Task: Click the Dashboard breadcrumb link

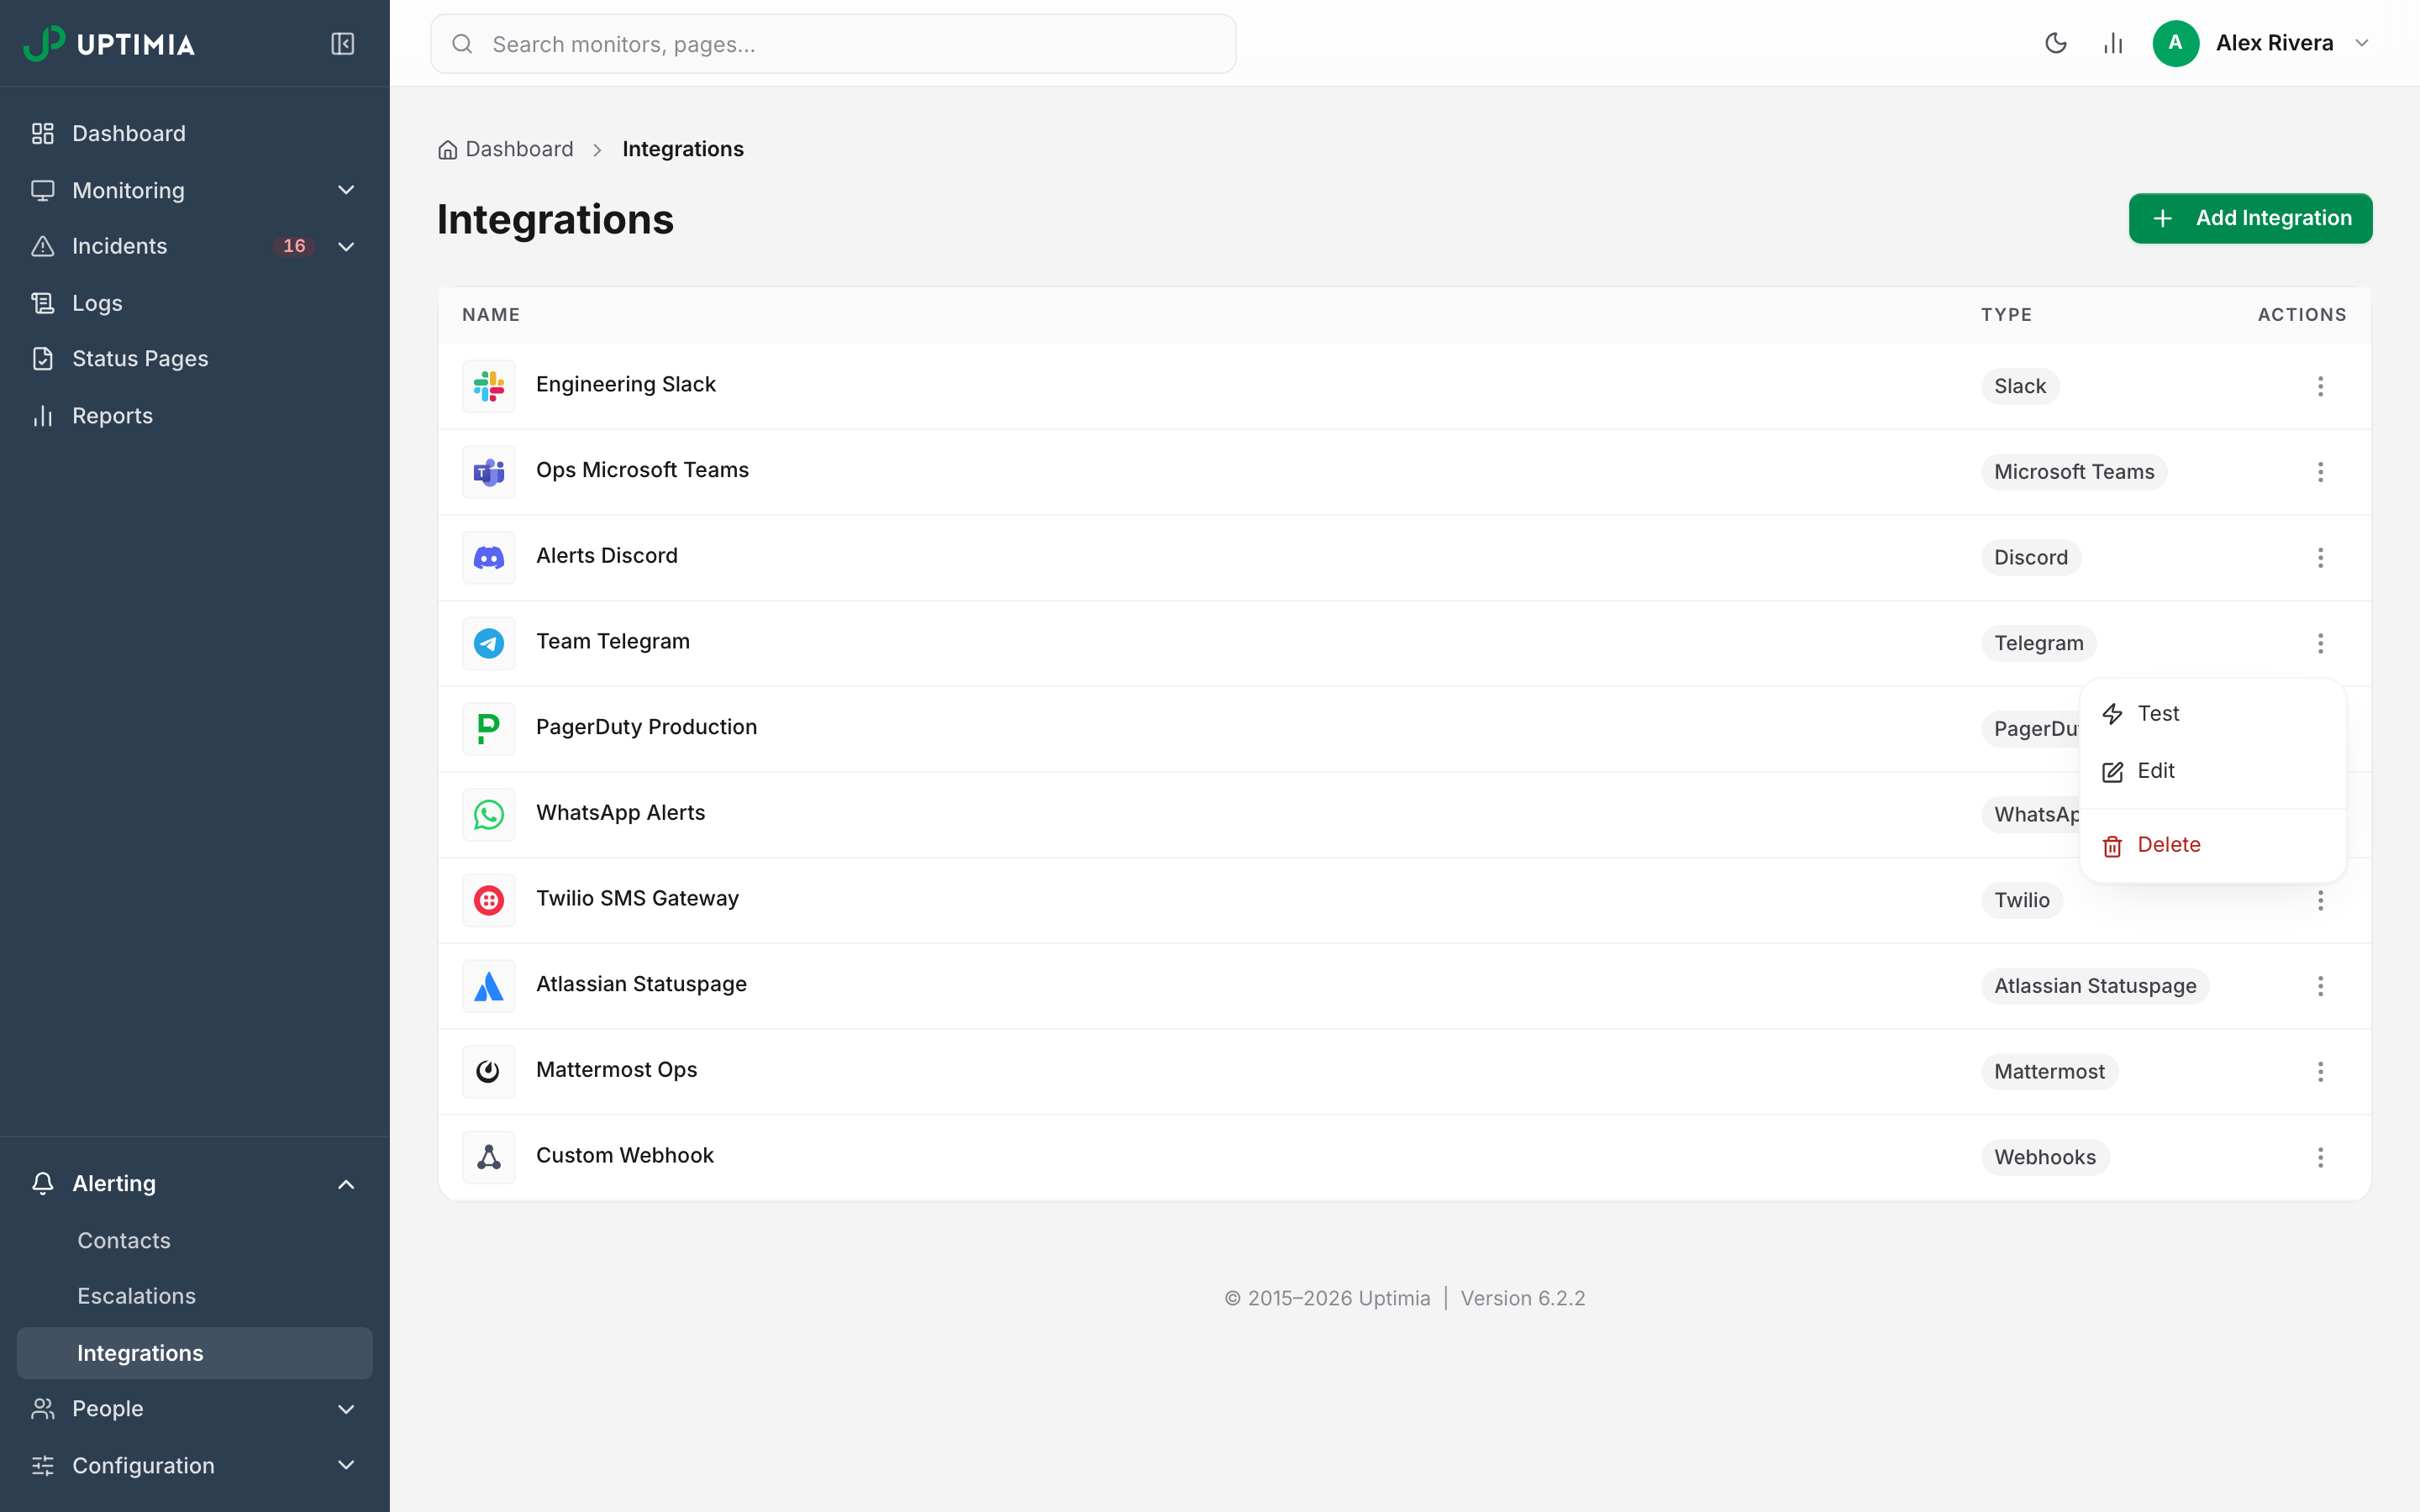Action: [506, 149]
